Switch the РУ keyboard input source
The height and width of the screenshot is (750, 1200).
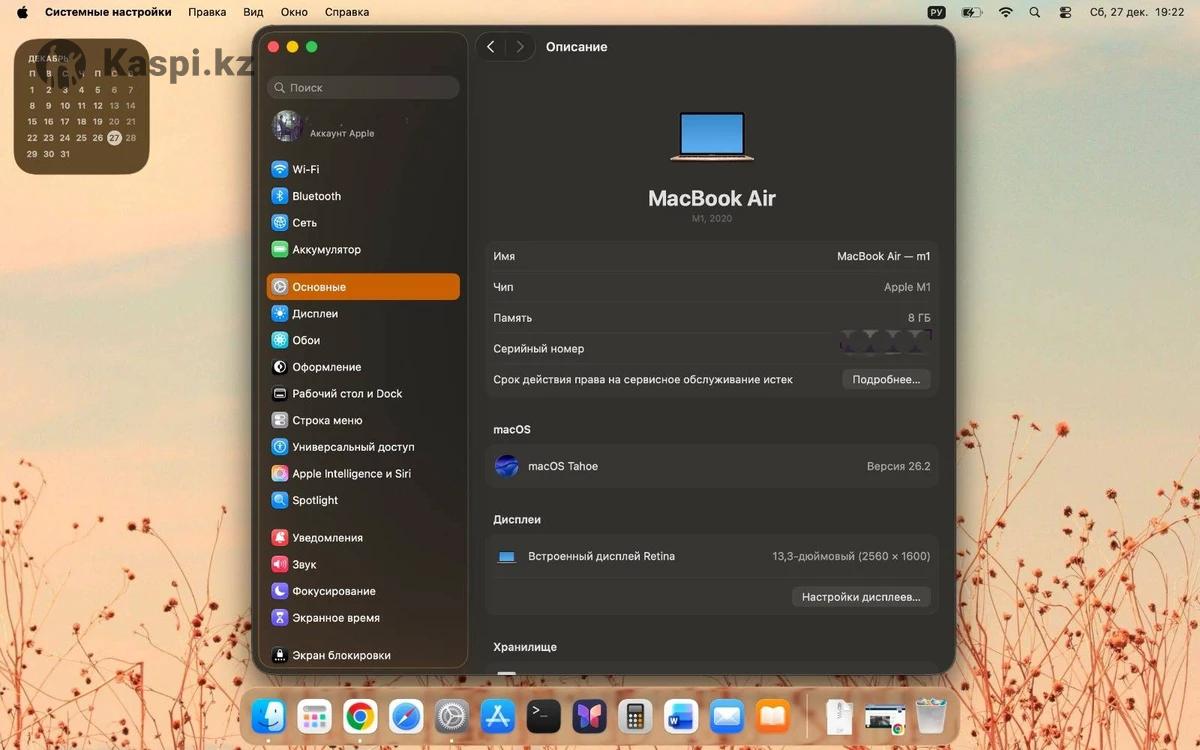(x=936, y=12)
